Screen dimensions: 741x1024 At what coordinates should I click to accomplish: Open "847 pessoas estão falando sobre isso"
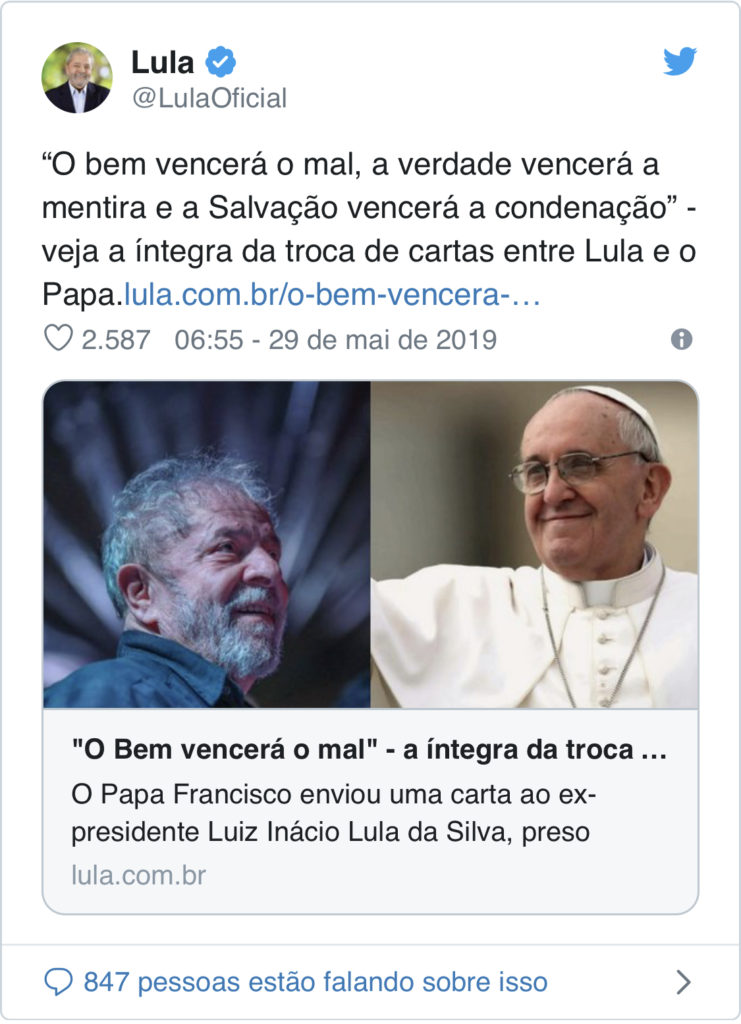(x=315, y=982)
